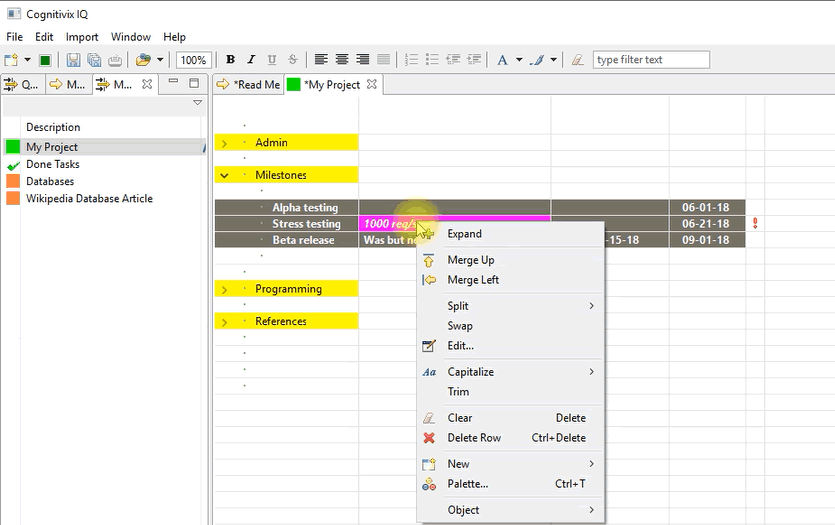The image size is (835, 525).
Task: Toggle Bold formatting
Action: 230,60
